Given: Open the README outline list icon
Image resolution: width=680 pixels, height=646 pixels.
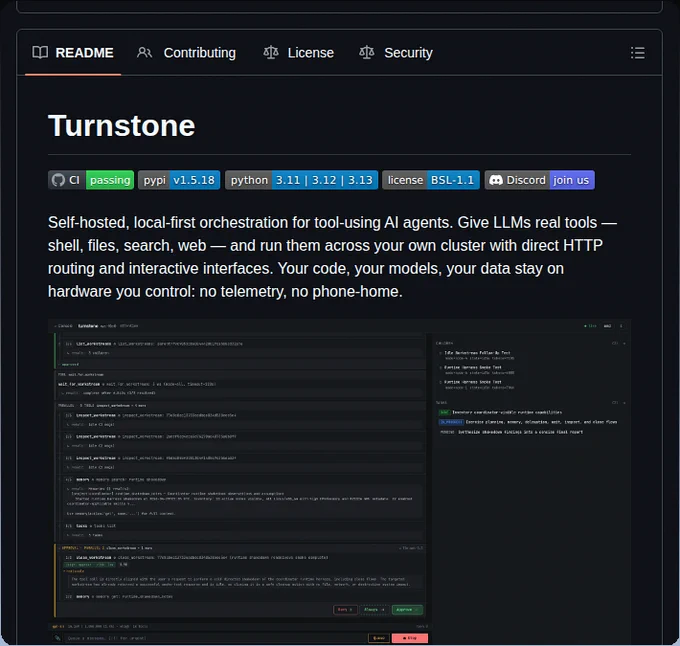Looking at the screenshot, I should pyautogui.click(x=637, y=53).
